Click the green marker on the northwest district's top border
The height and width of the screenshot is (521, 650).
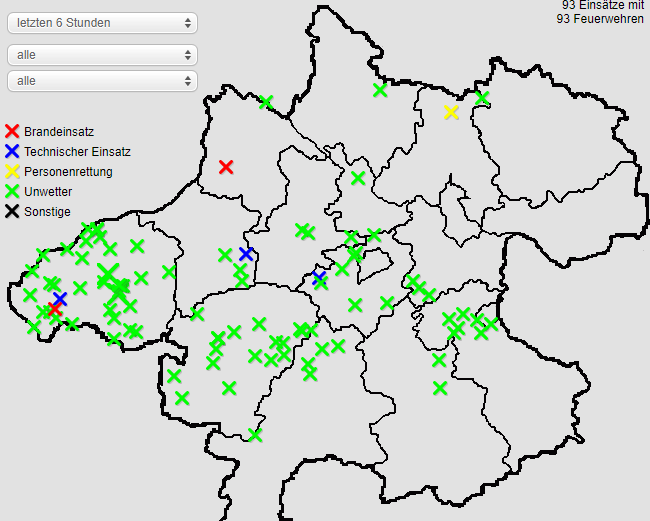(266, 102)
